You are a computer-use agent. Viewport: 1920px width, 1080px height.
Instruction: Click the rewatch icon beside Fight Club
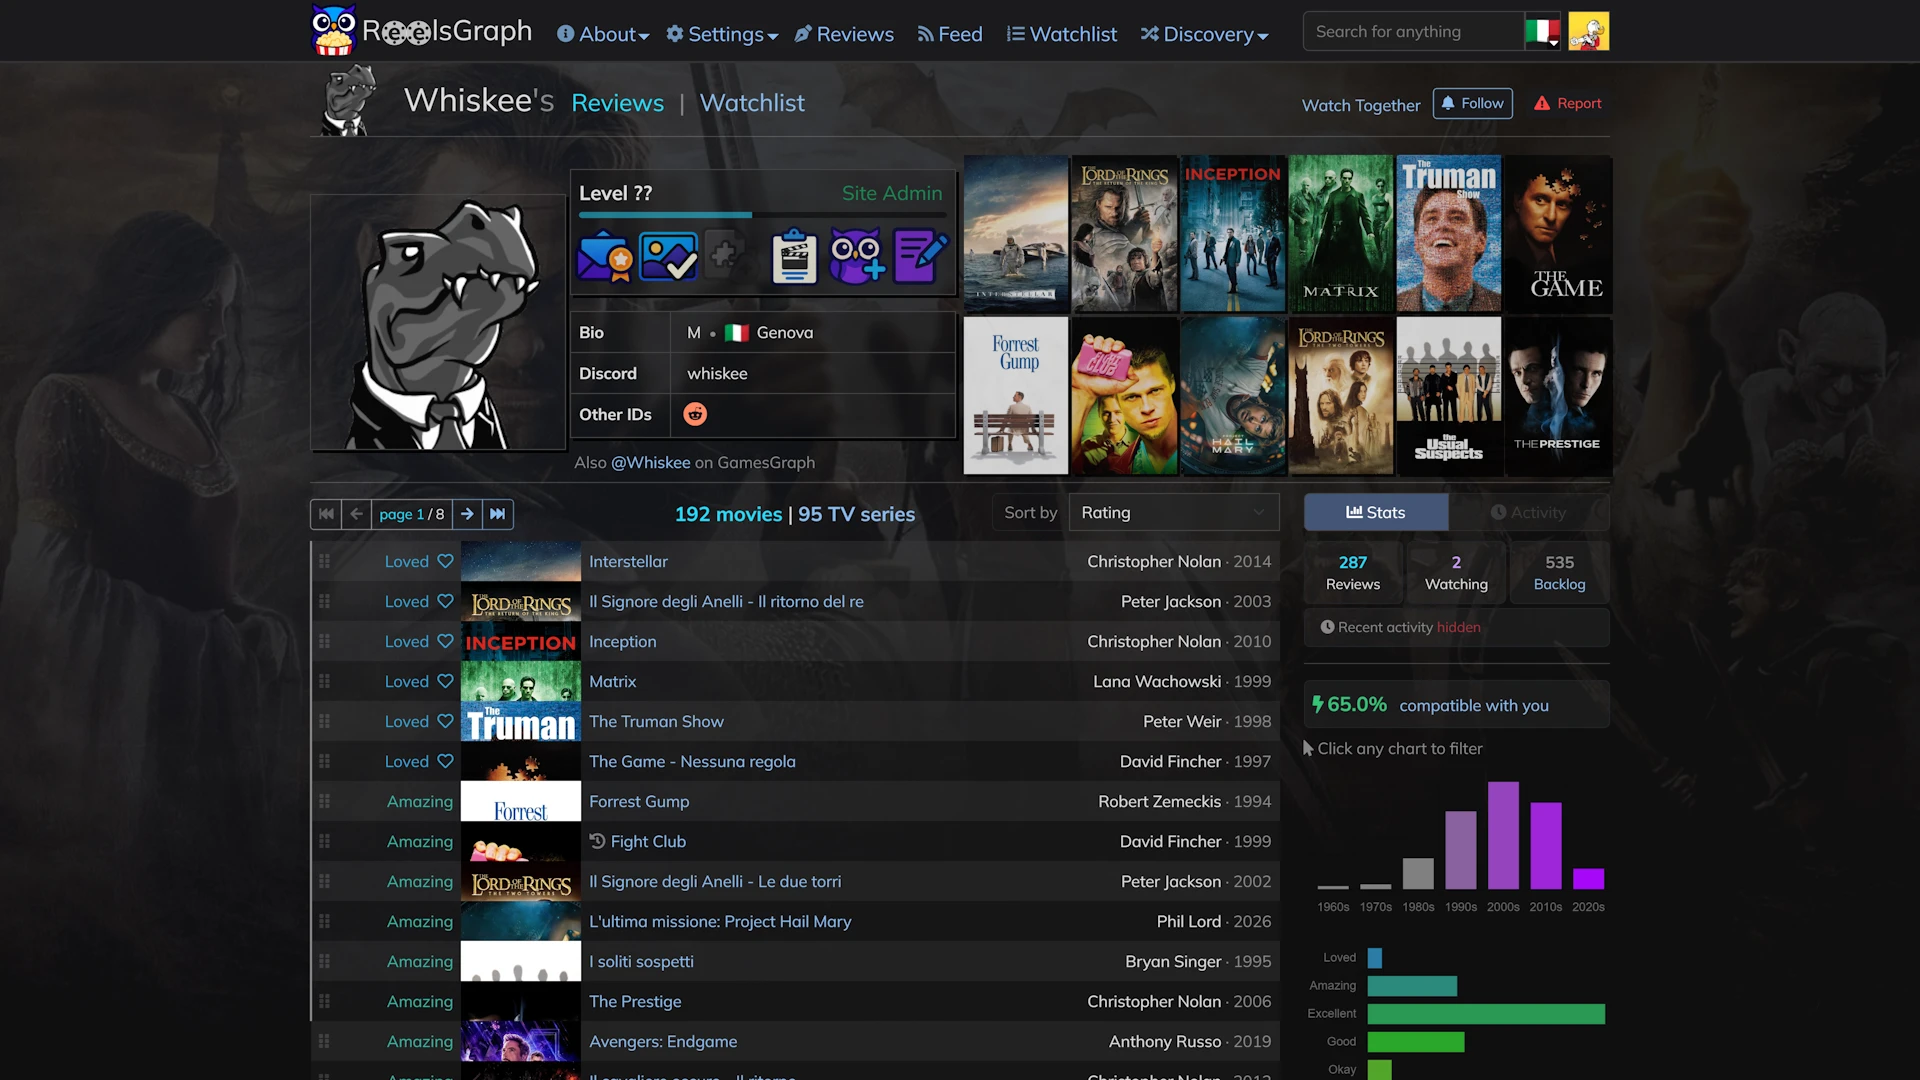[597, 842]
